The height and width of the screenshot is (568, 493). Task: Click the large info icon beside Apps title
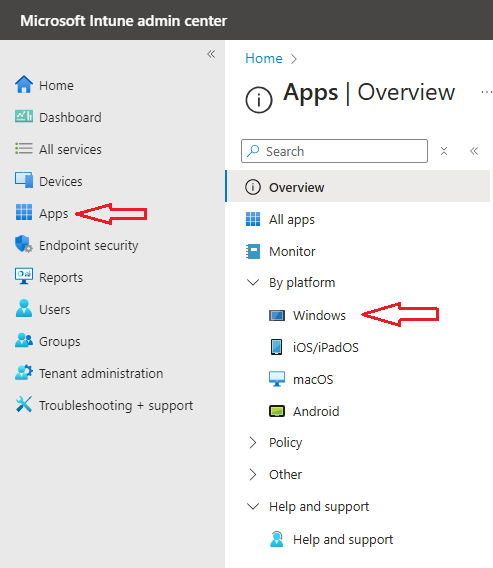pos(259,100)
